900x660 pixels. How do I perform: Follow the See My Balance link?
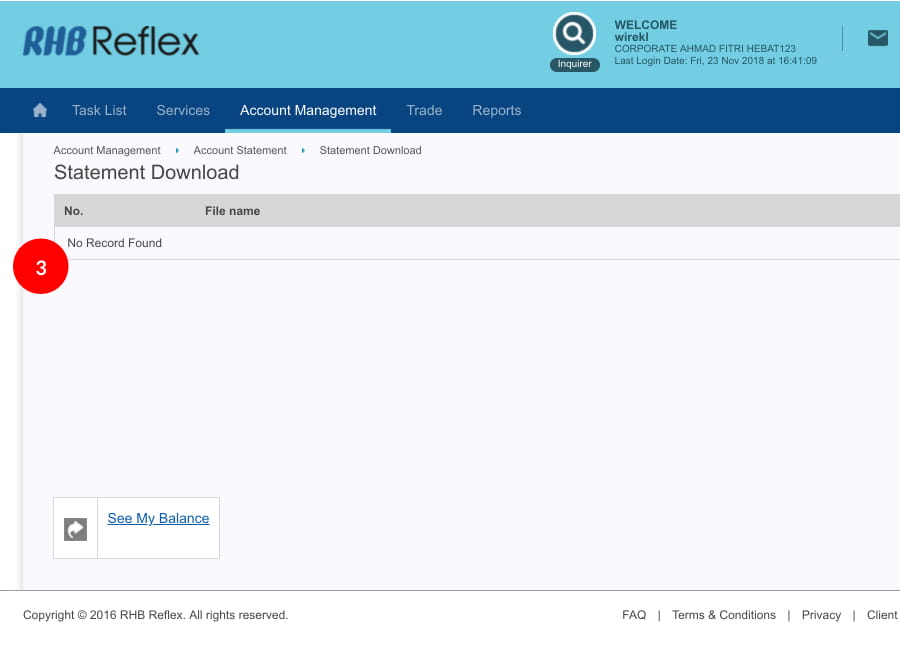pyautogui.click(x=158, y=518)
